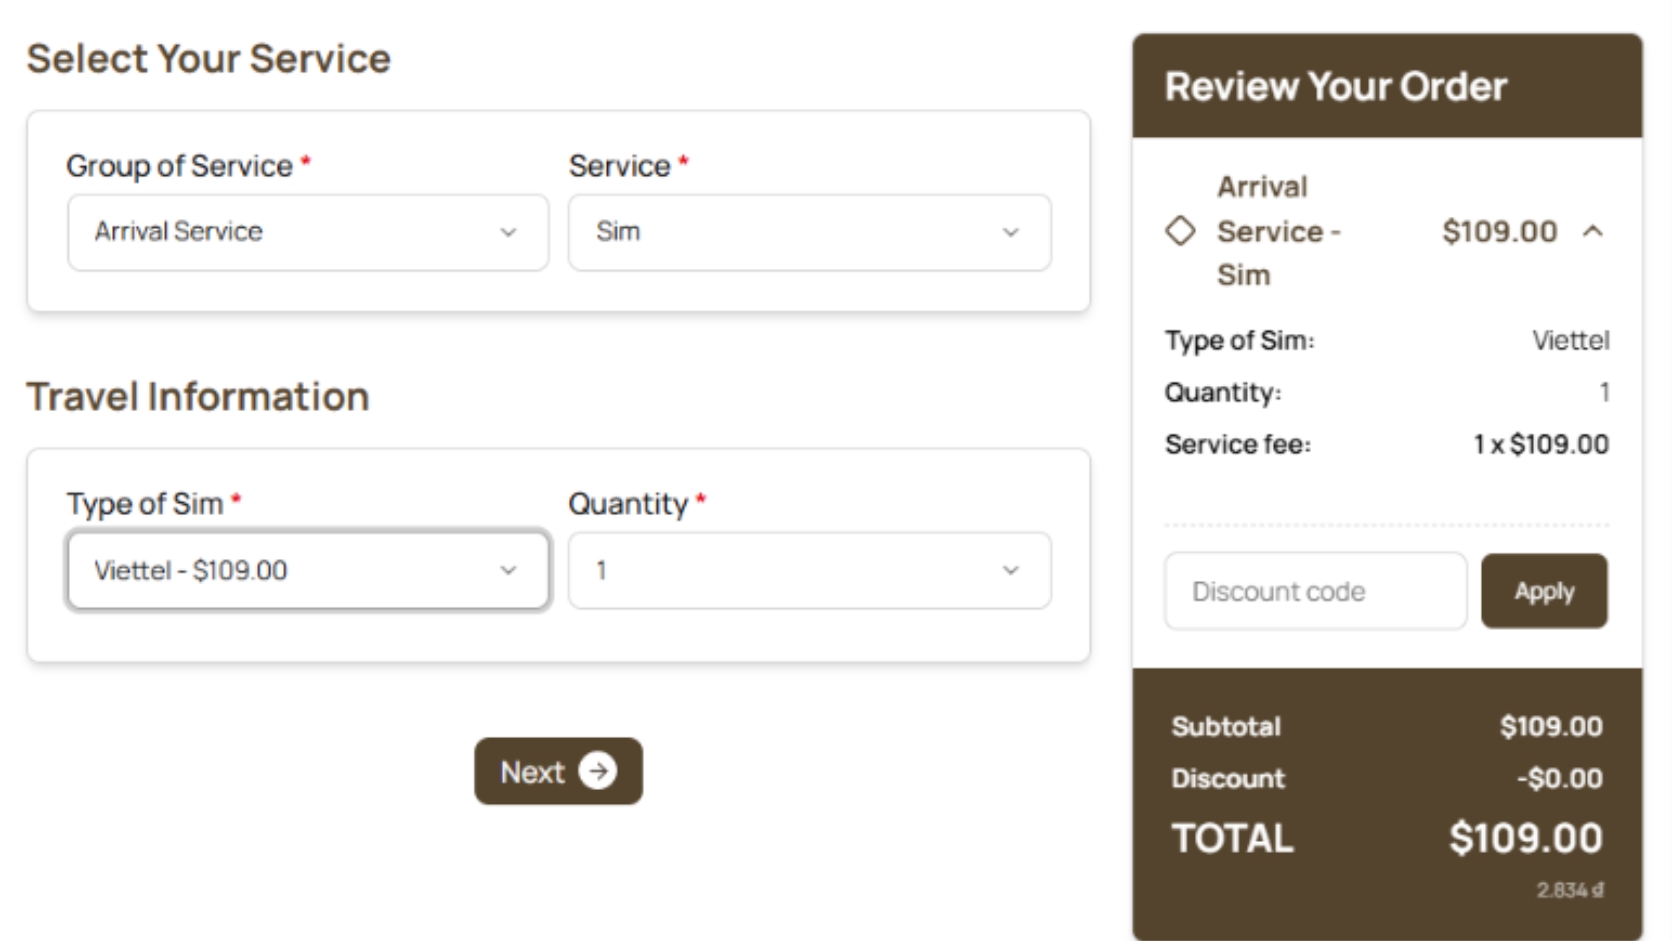Viewport: 1672px width, 941px height.
Task: Click the diamond icon beside Arrival Service - Sim
Action: coord(1180,231)
